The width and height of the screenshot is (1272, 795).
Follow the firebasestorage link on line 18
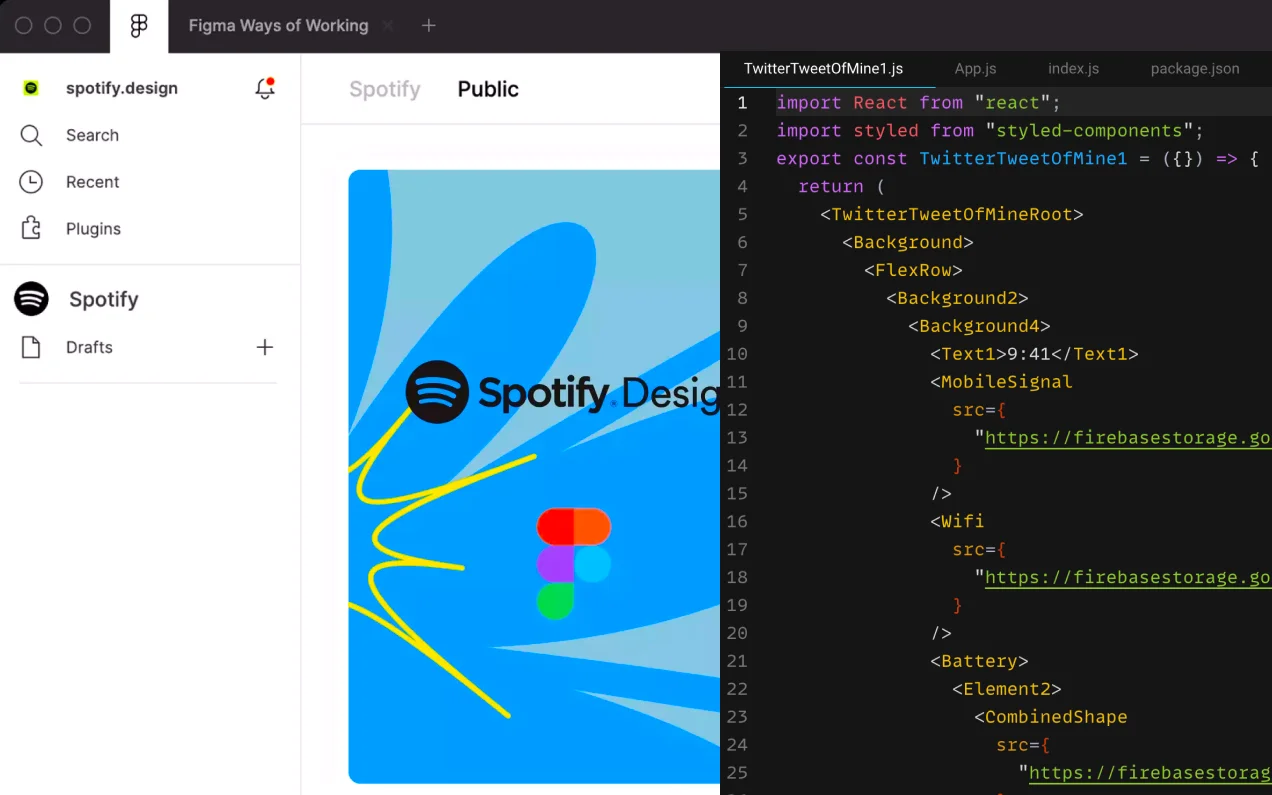point(1128,577)
